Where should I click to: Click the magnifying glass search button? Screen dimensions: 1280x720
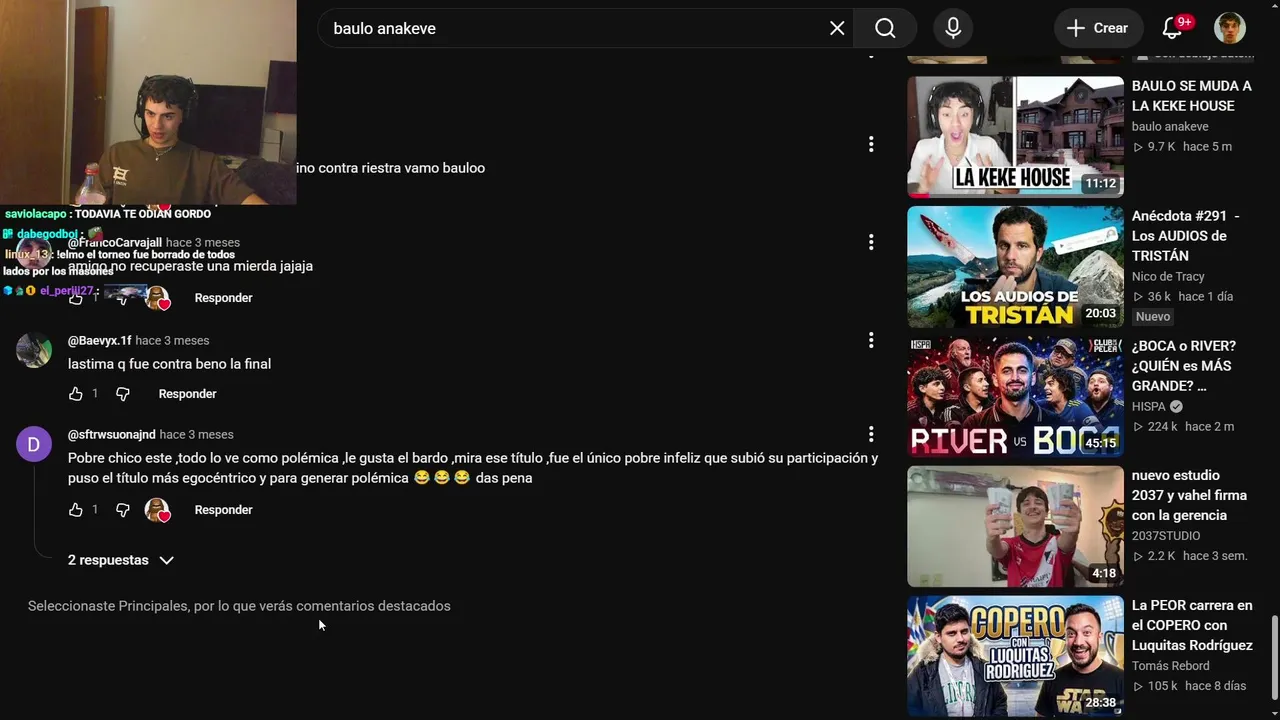[x=885, y=28]
